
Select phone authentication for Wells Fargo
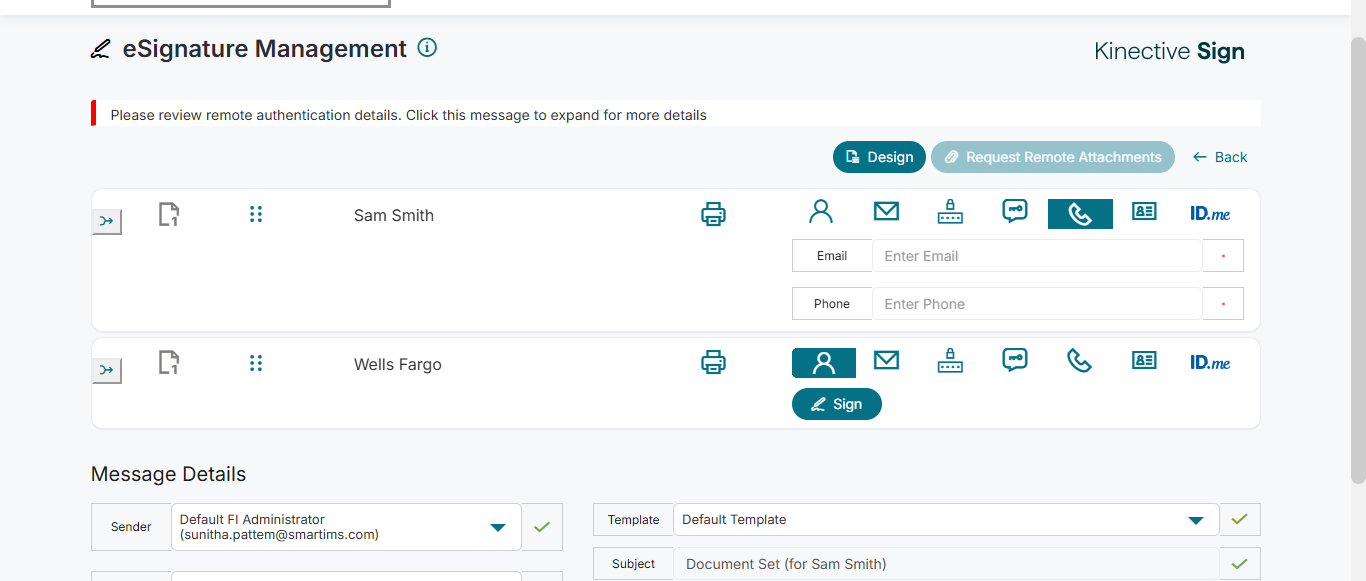click(x=1080, y=361)
